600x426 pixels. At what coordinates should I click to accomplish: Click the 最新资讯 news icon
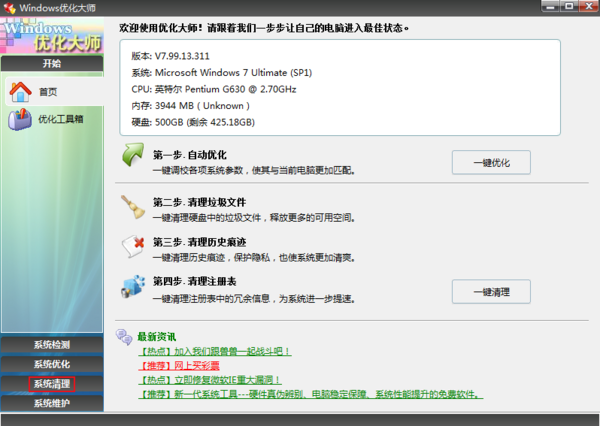123,336
